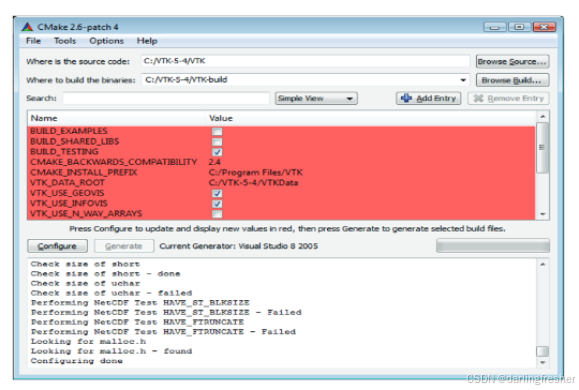Select the VTK_DATA_ROOT entry name
579x390 pixels.
click(67, 182)
